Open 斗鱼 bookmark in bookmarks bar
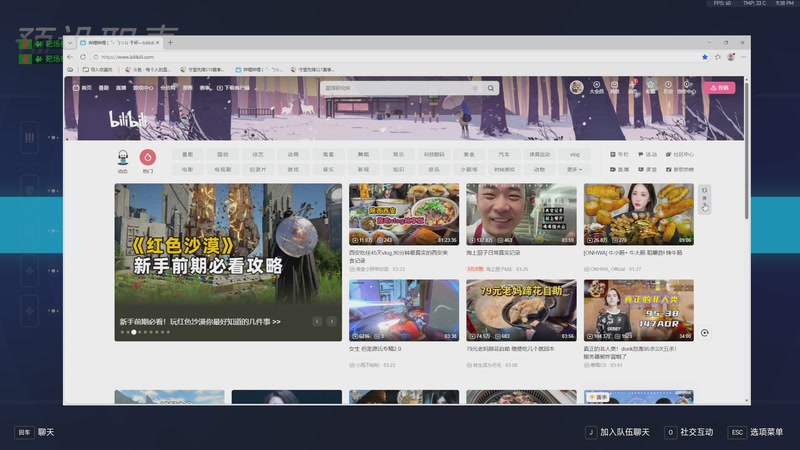This screenshot has height=450, width=800. click(x=148, y=70)
